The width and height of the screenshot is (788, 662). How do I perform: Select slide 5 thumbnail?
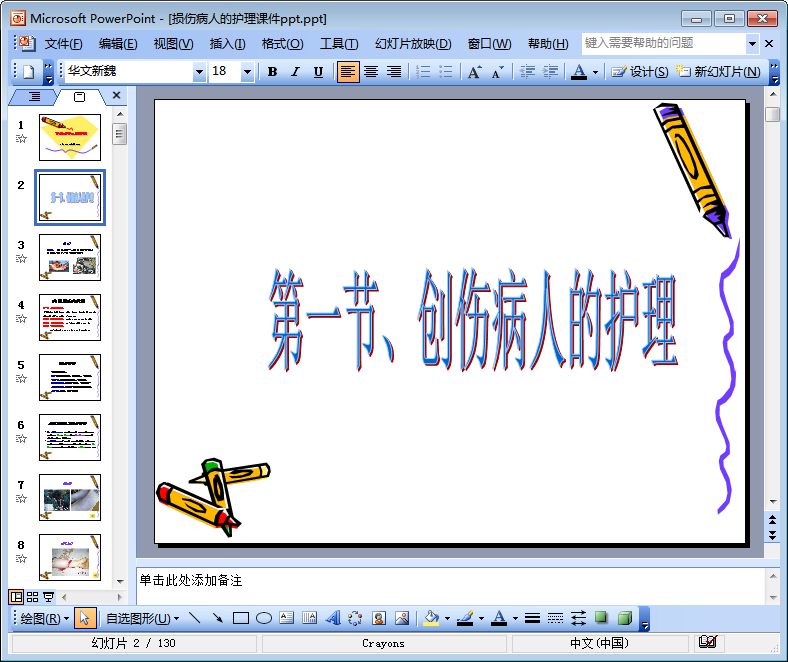point(70,377)
